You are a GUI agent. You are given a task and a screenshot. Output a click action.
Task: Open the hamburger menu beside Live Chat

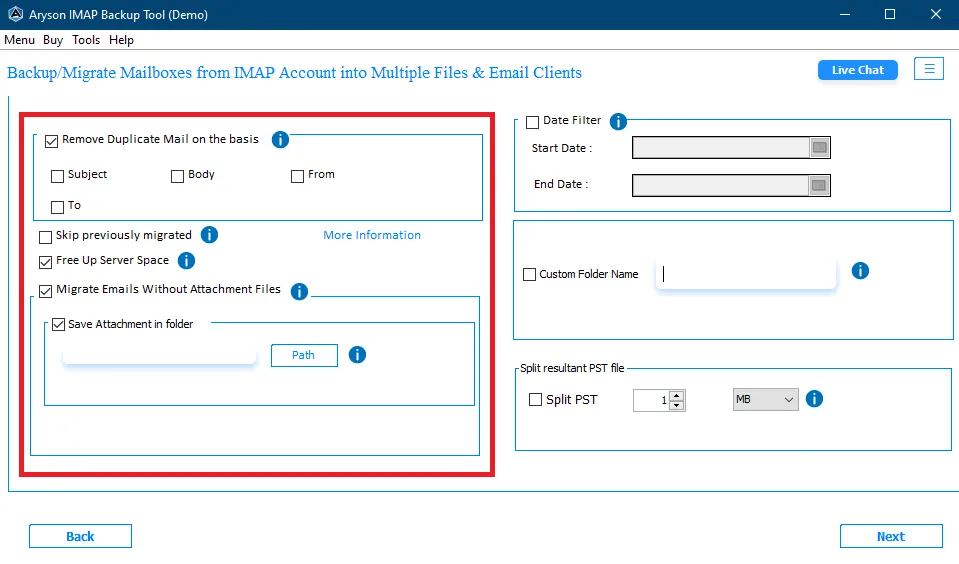click(x=929, y=69)
